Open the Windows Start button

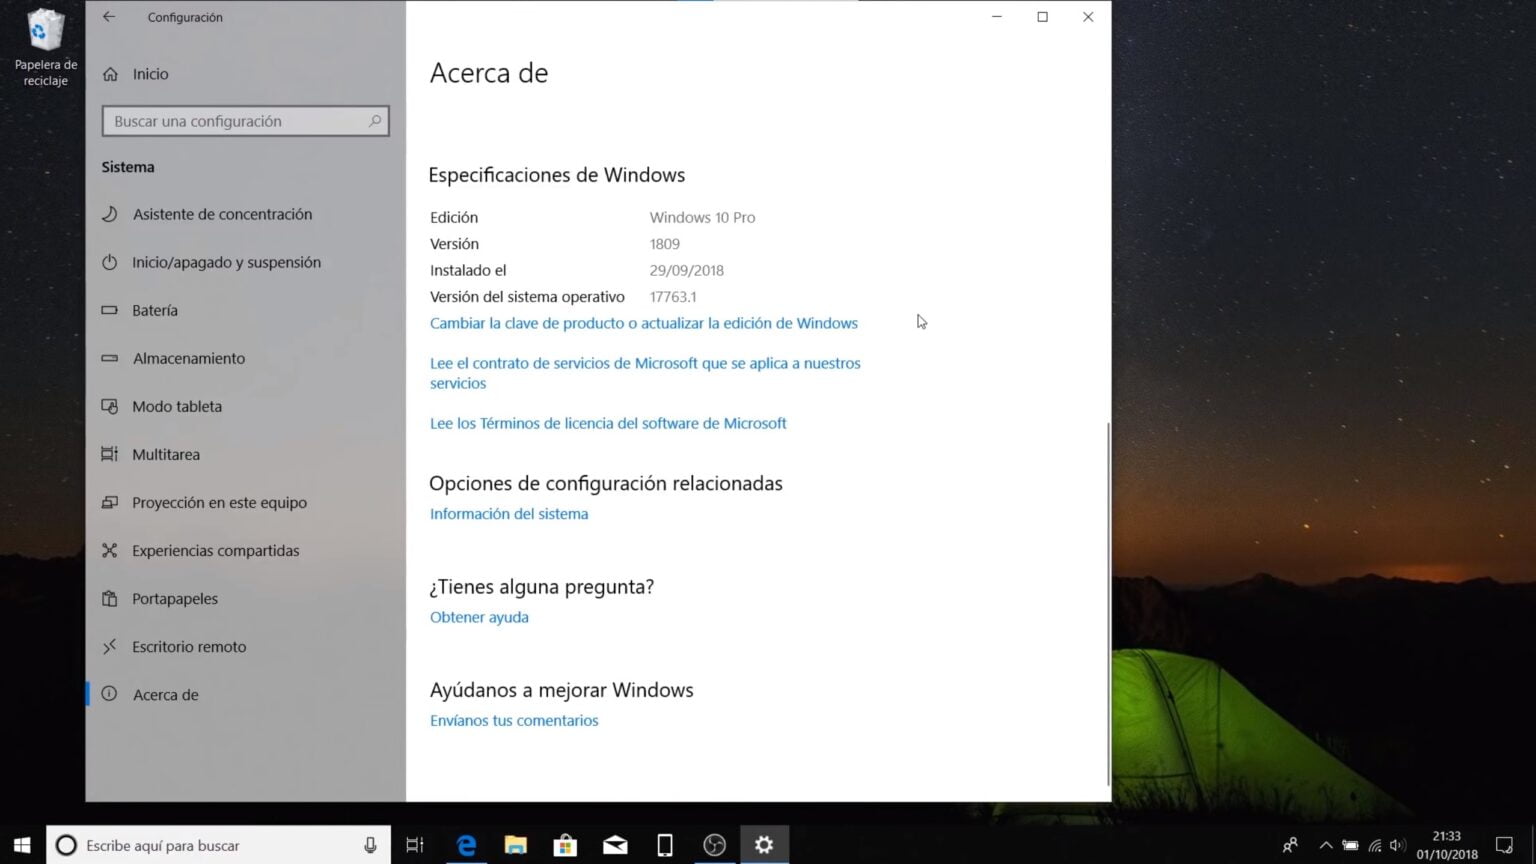click(22, 845)
